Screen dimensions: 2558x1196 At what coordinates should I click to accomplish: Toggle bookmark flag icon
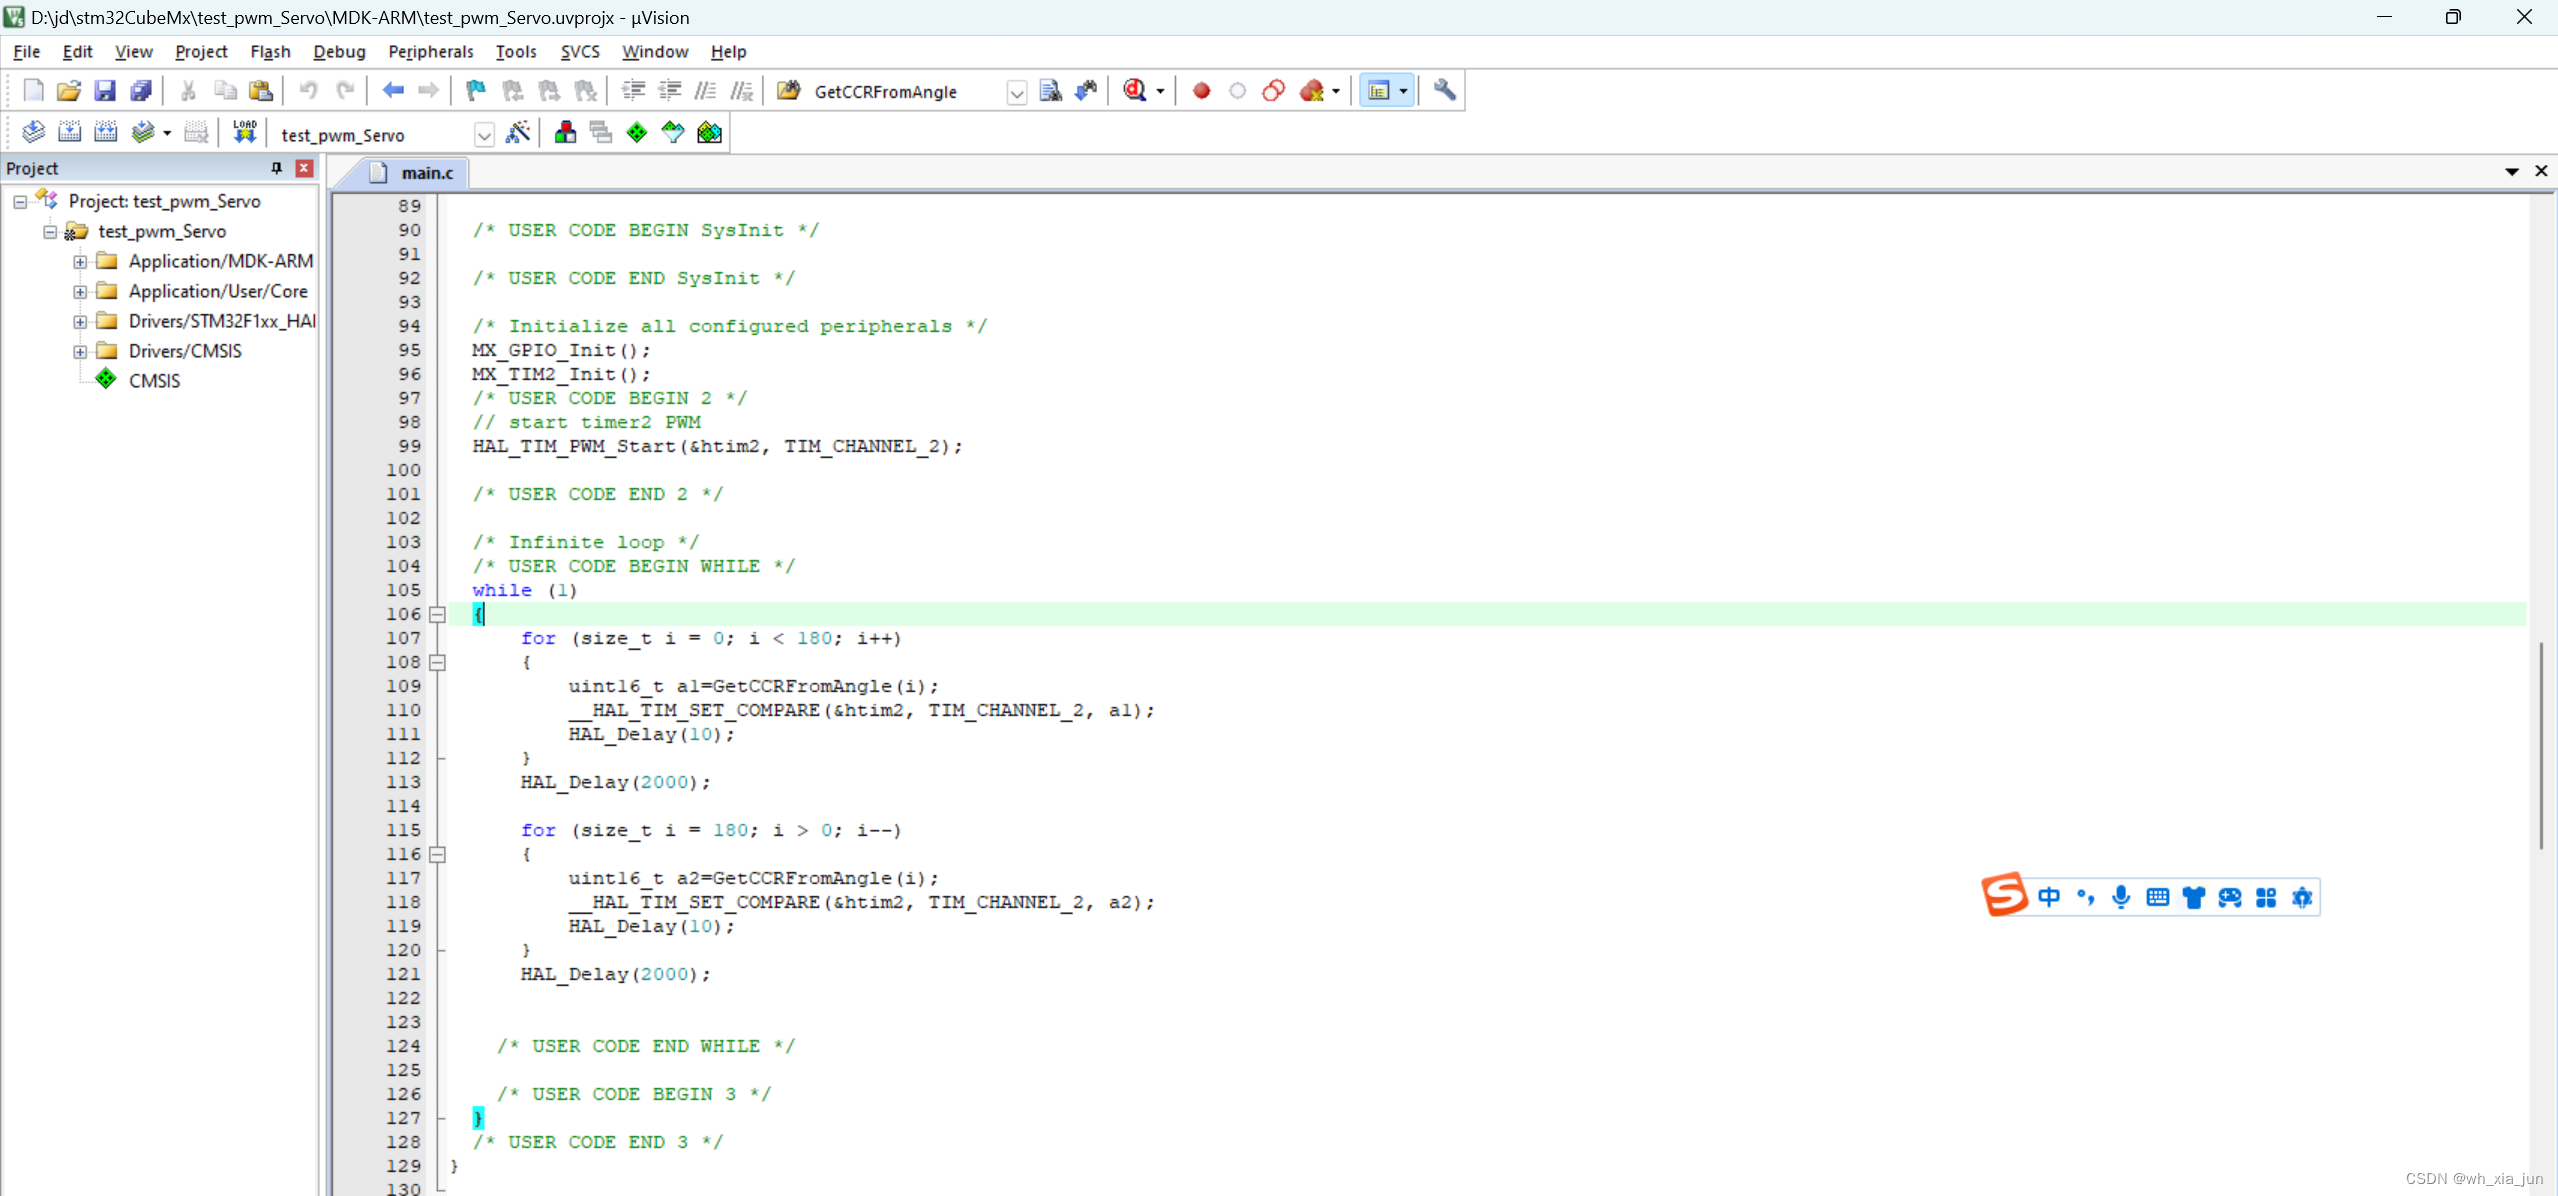(476, 91)
